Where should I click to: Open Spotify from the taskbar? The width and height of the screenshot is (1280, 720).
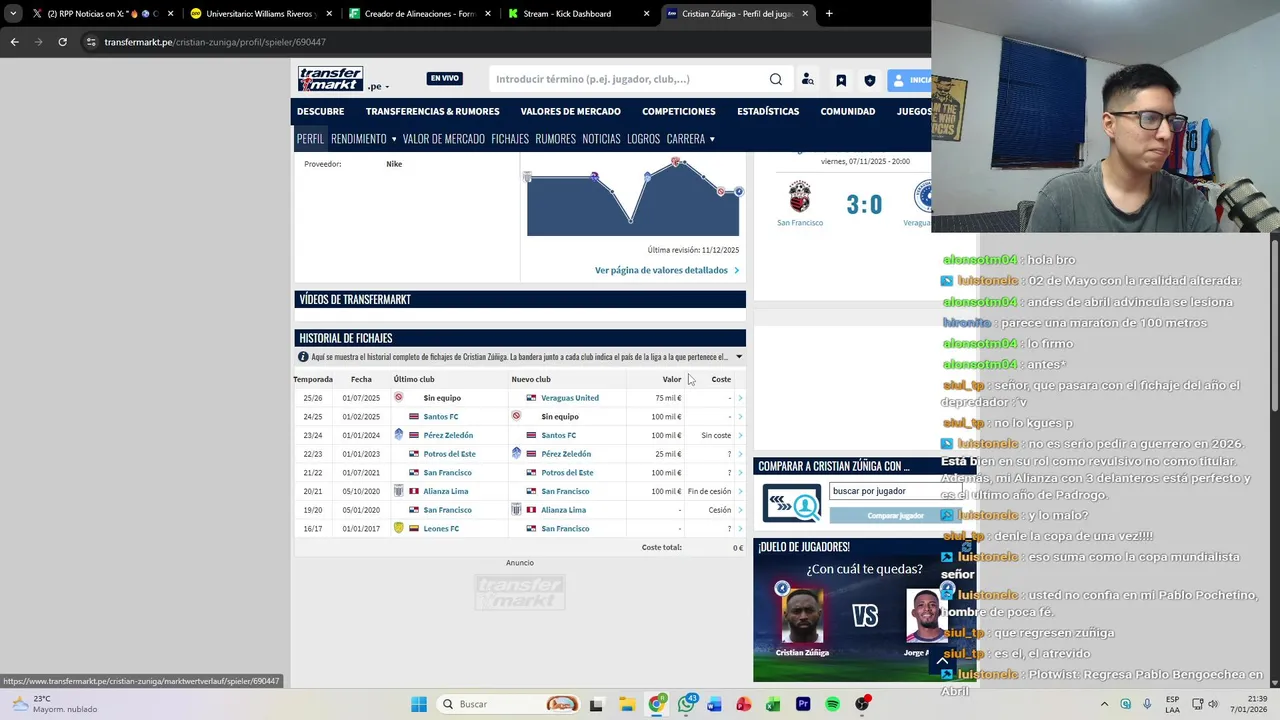pyautogui.click(x=832, y=704)
